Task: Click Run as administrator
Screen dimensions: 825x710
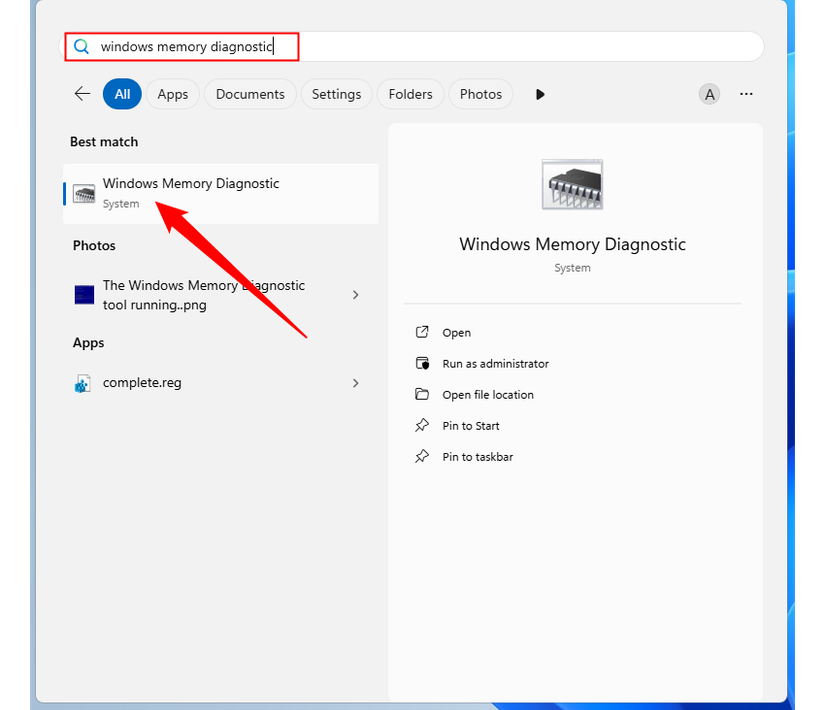Action: 494,363
